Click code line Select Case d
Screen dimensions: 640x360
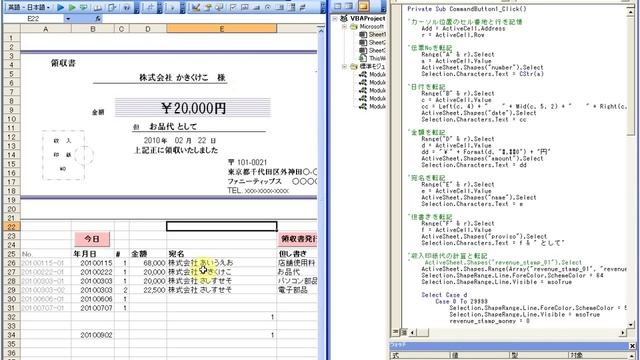tap(444, 295)
